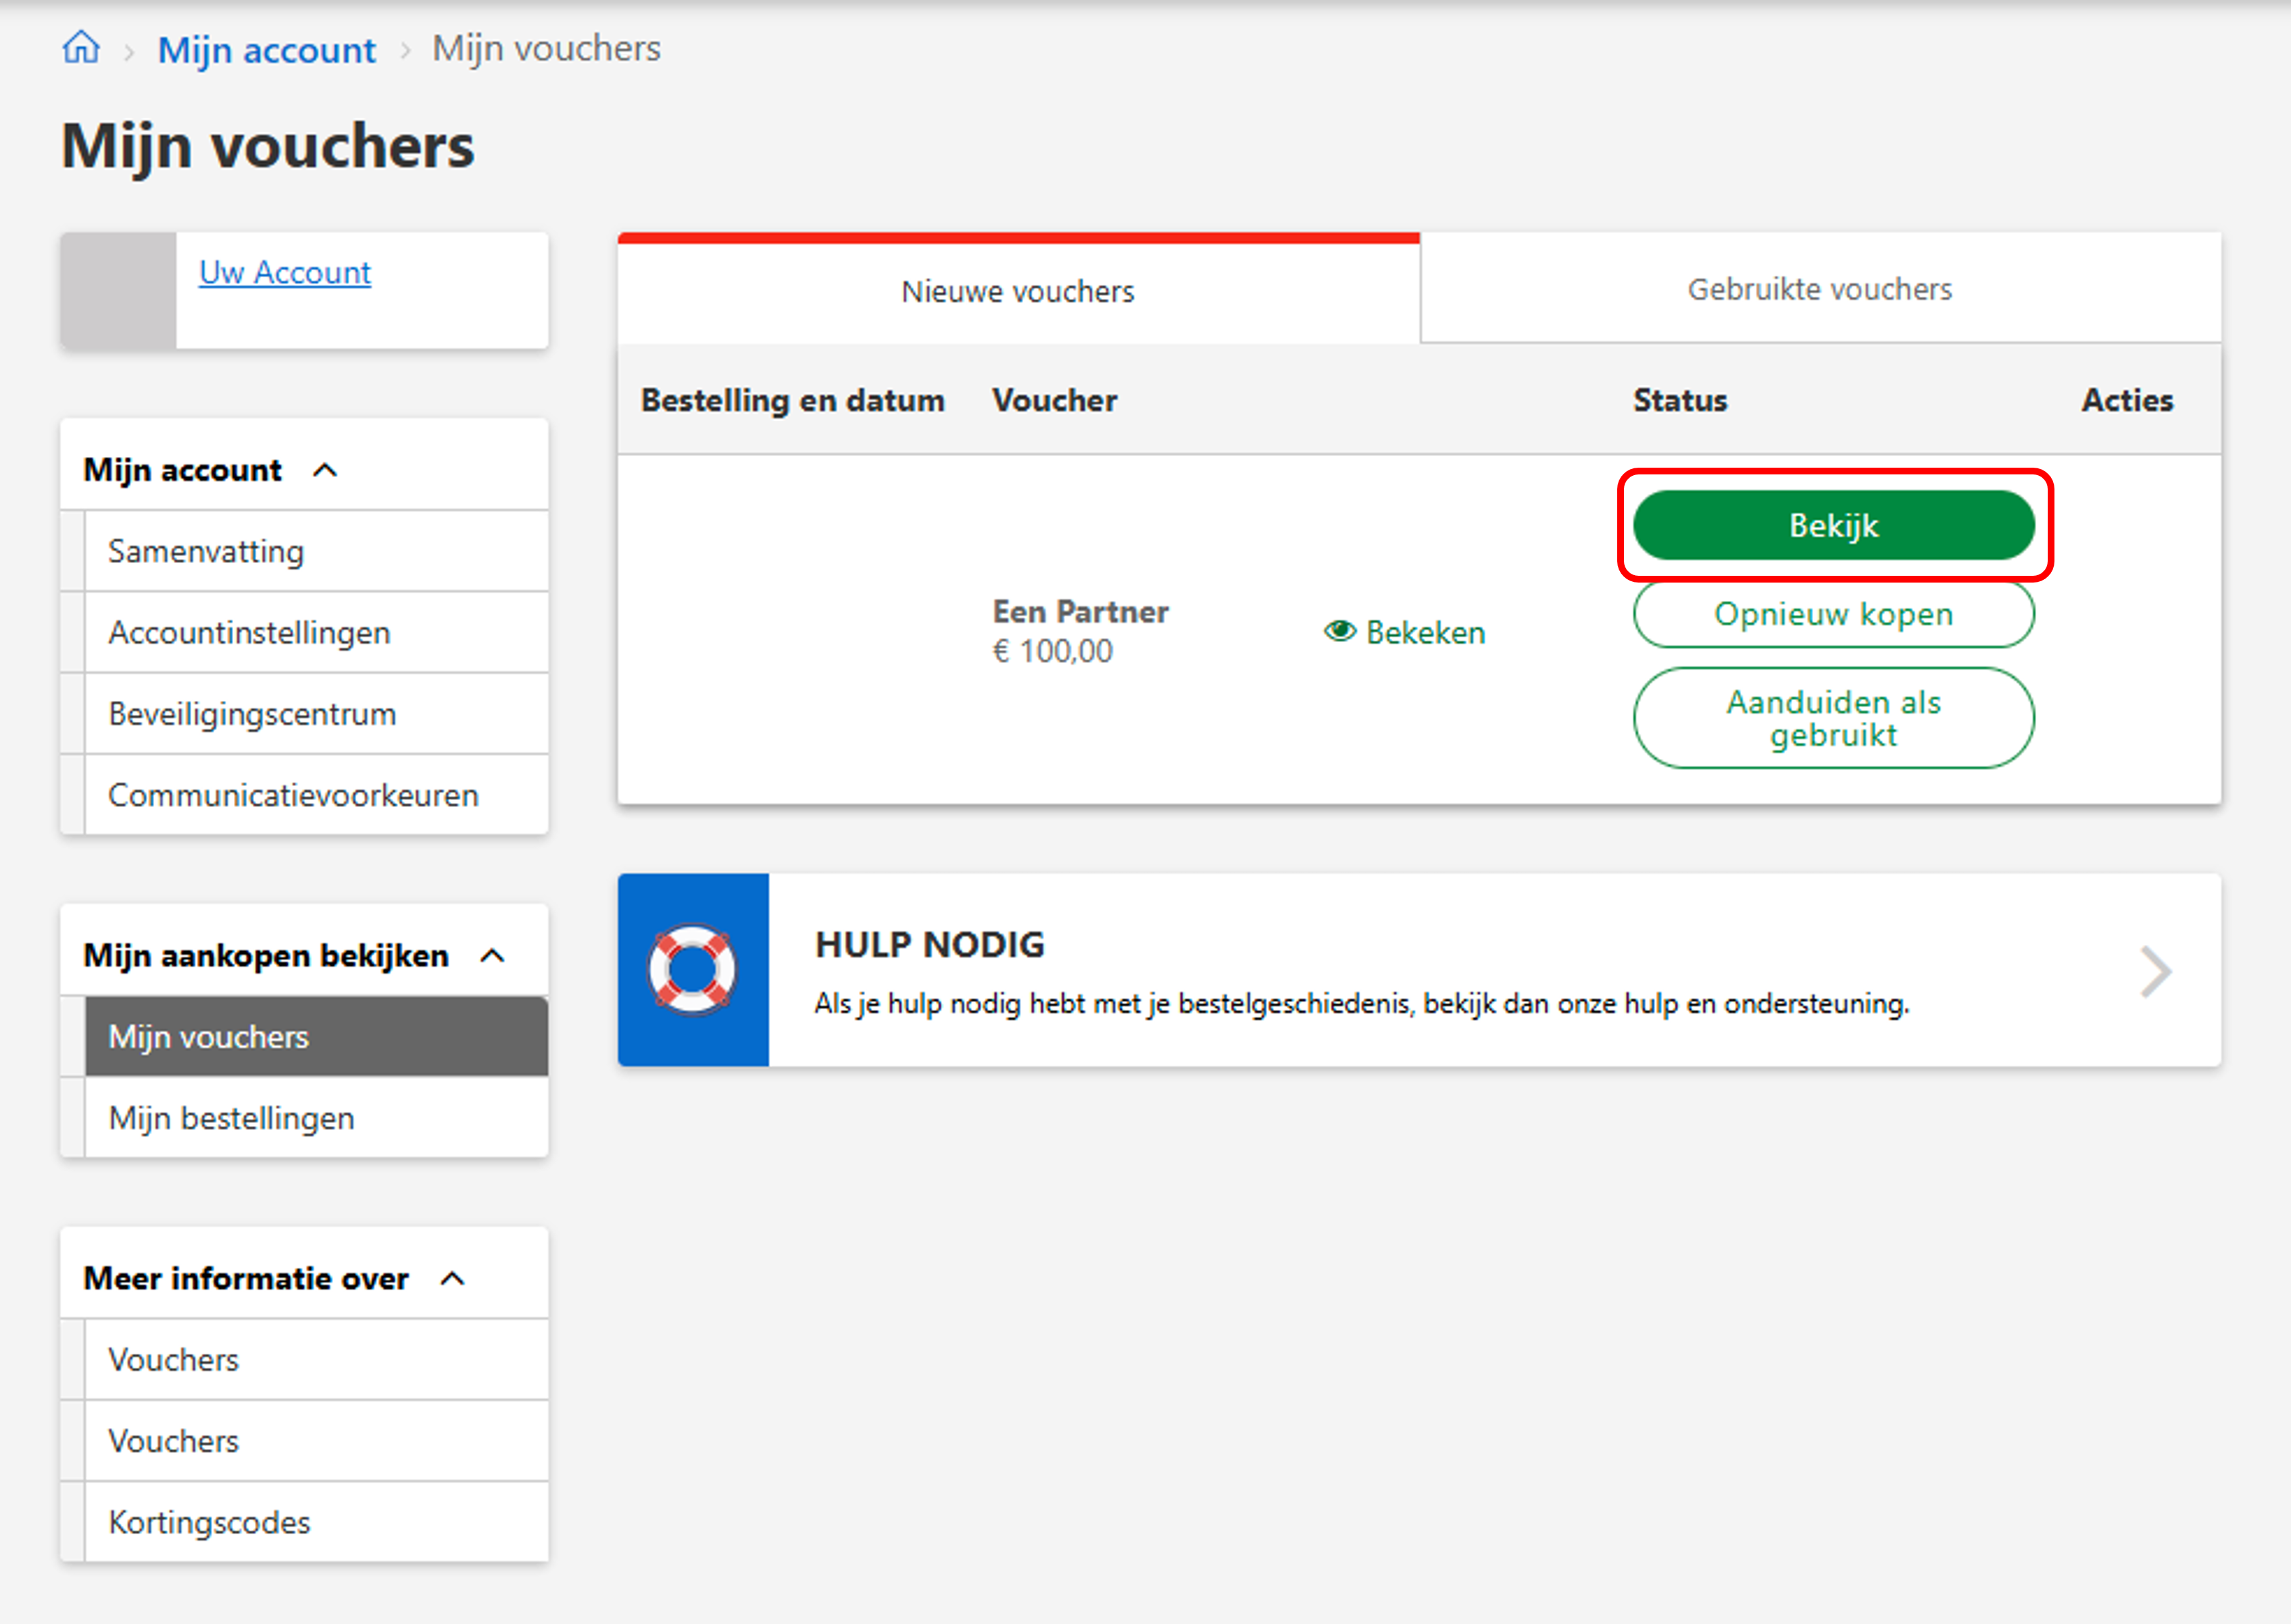Click the Opnieuw kopen button
This screenshot has width=2291, height=1624.
1834,614
